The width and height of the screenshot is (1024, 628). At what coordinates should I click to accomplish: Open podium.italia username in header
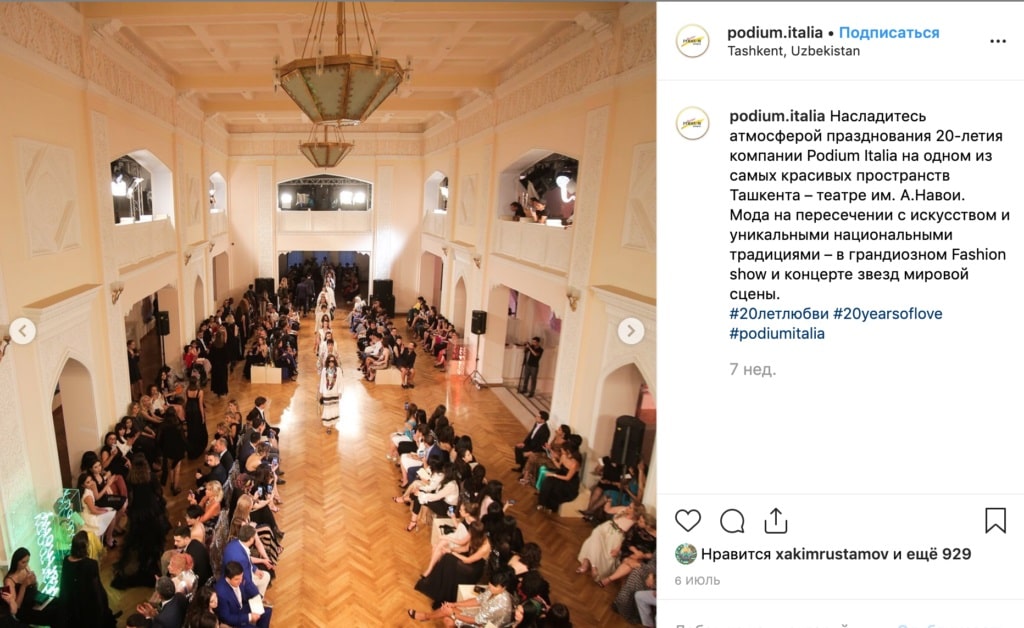click(x=775, y=33)
